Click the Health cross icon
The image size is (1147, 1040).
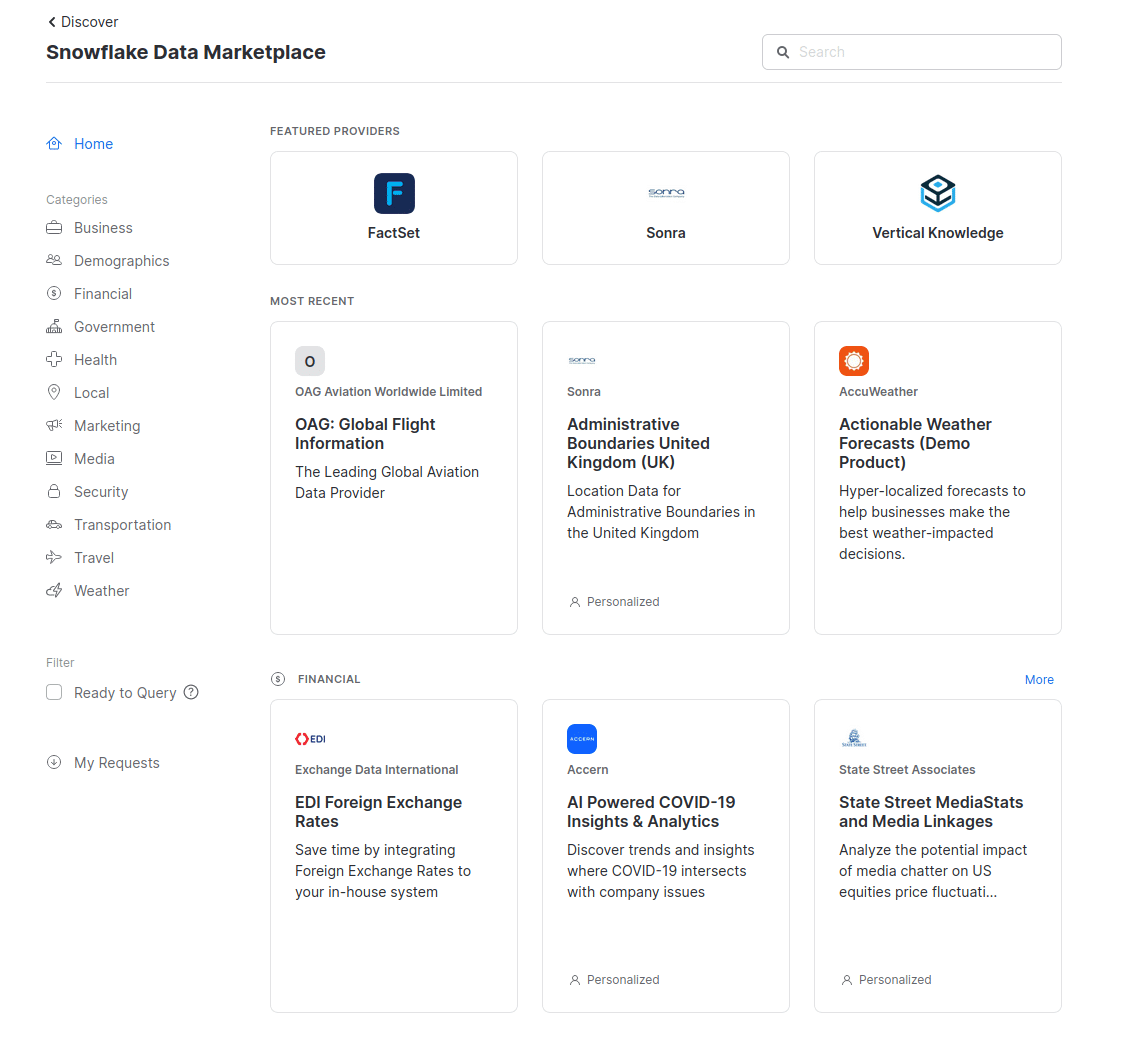coord(54,359)
